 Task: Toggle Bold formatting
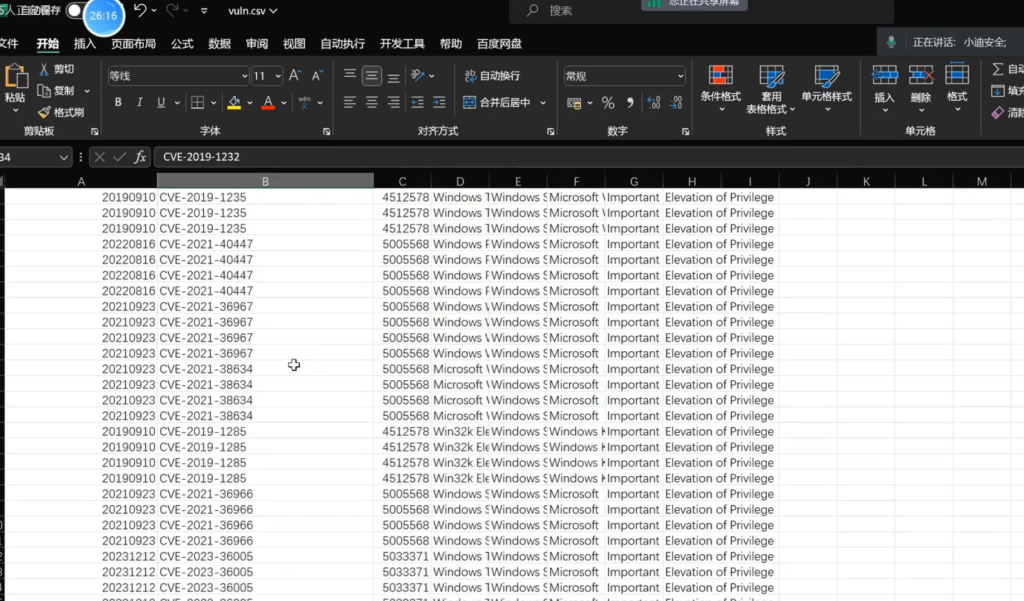(118, 103)
